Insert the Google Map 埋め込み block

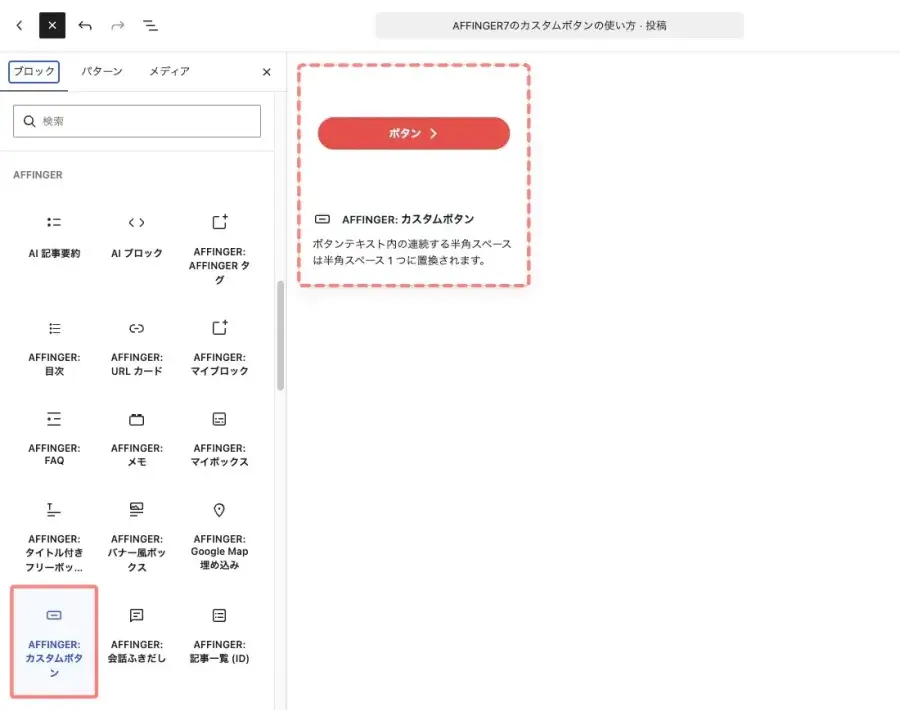tap(219, 537)
